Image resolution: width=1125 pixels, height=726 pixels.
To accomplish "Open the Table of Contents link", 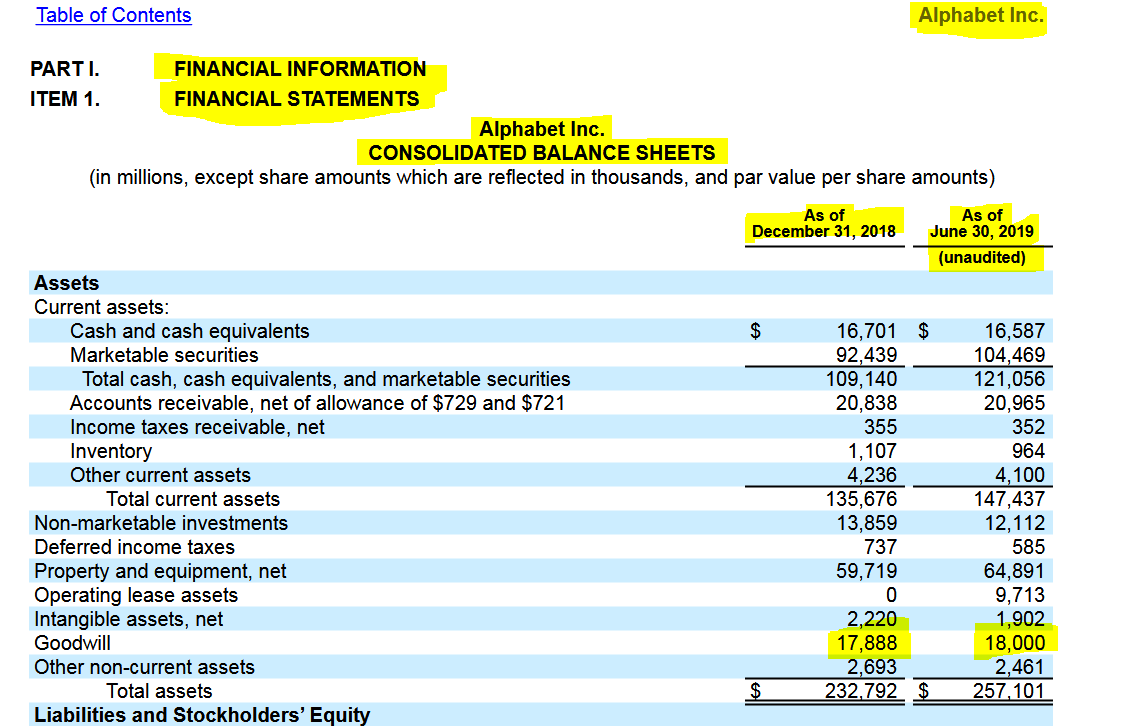I will tap(113, 15).
